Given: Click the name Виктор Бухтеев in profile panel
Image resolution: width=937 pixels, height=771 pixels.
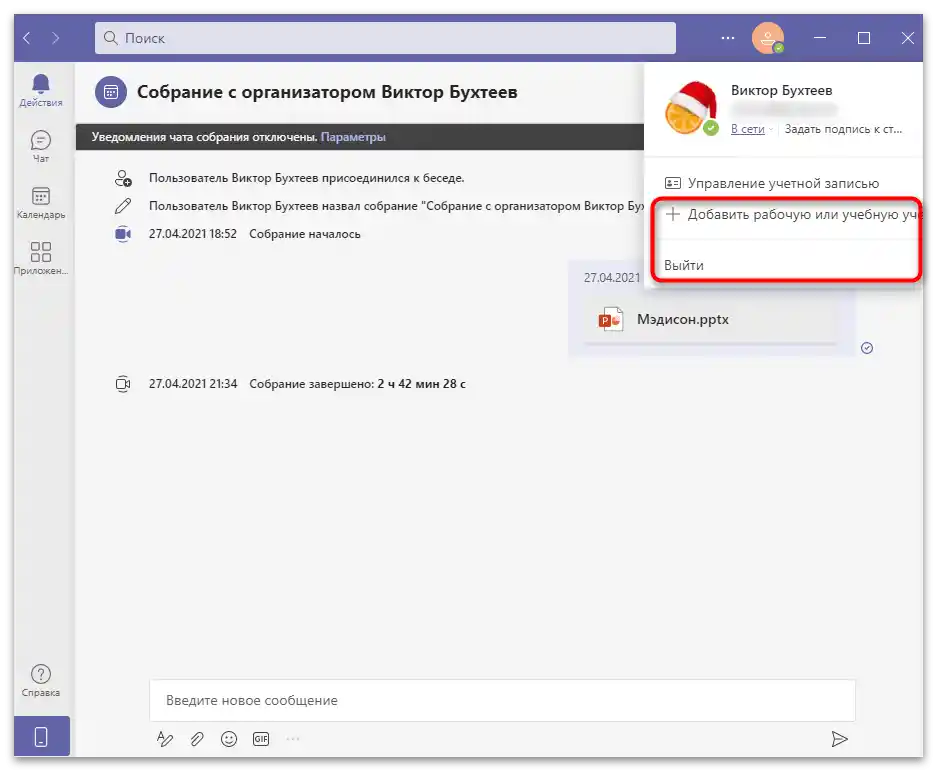Looking at the screenshot, I should click(782, 90).
